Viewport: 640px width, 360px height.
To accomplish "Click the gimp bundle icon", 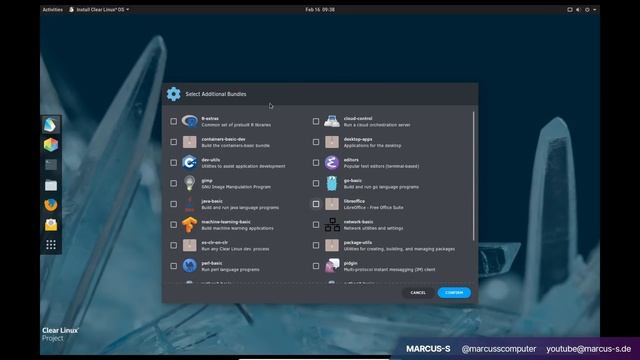I will (x=189, y=183).
